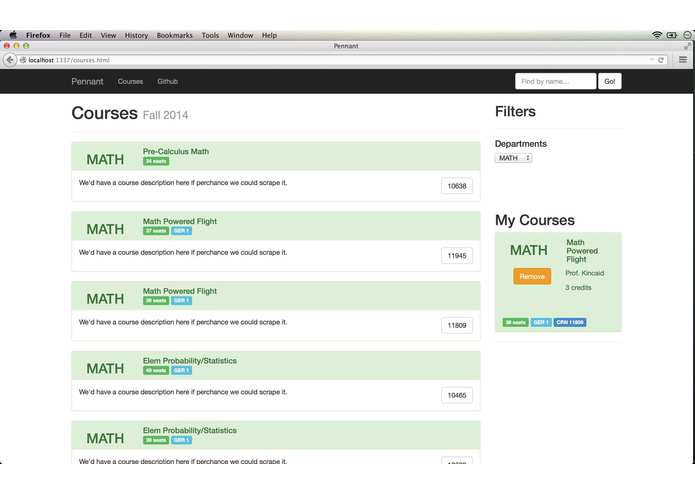Viewport: 695px width, 494px height.
Task: Open the Window menu
Action: coord(240,35)
